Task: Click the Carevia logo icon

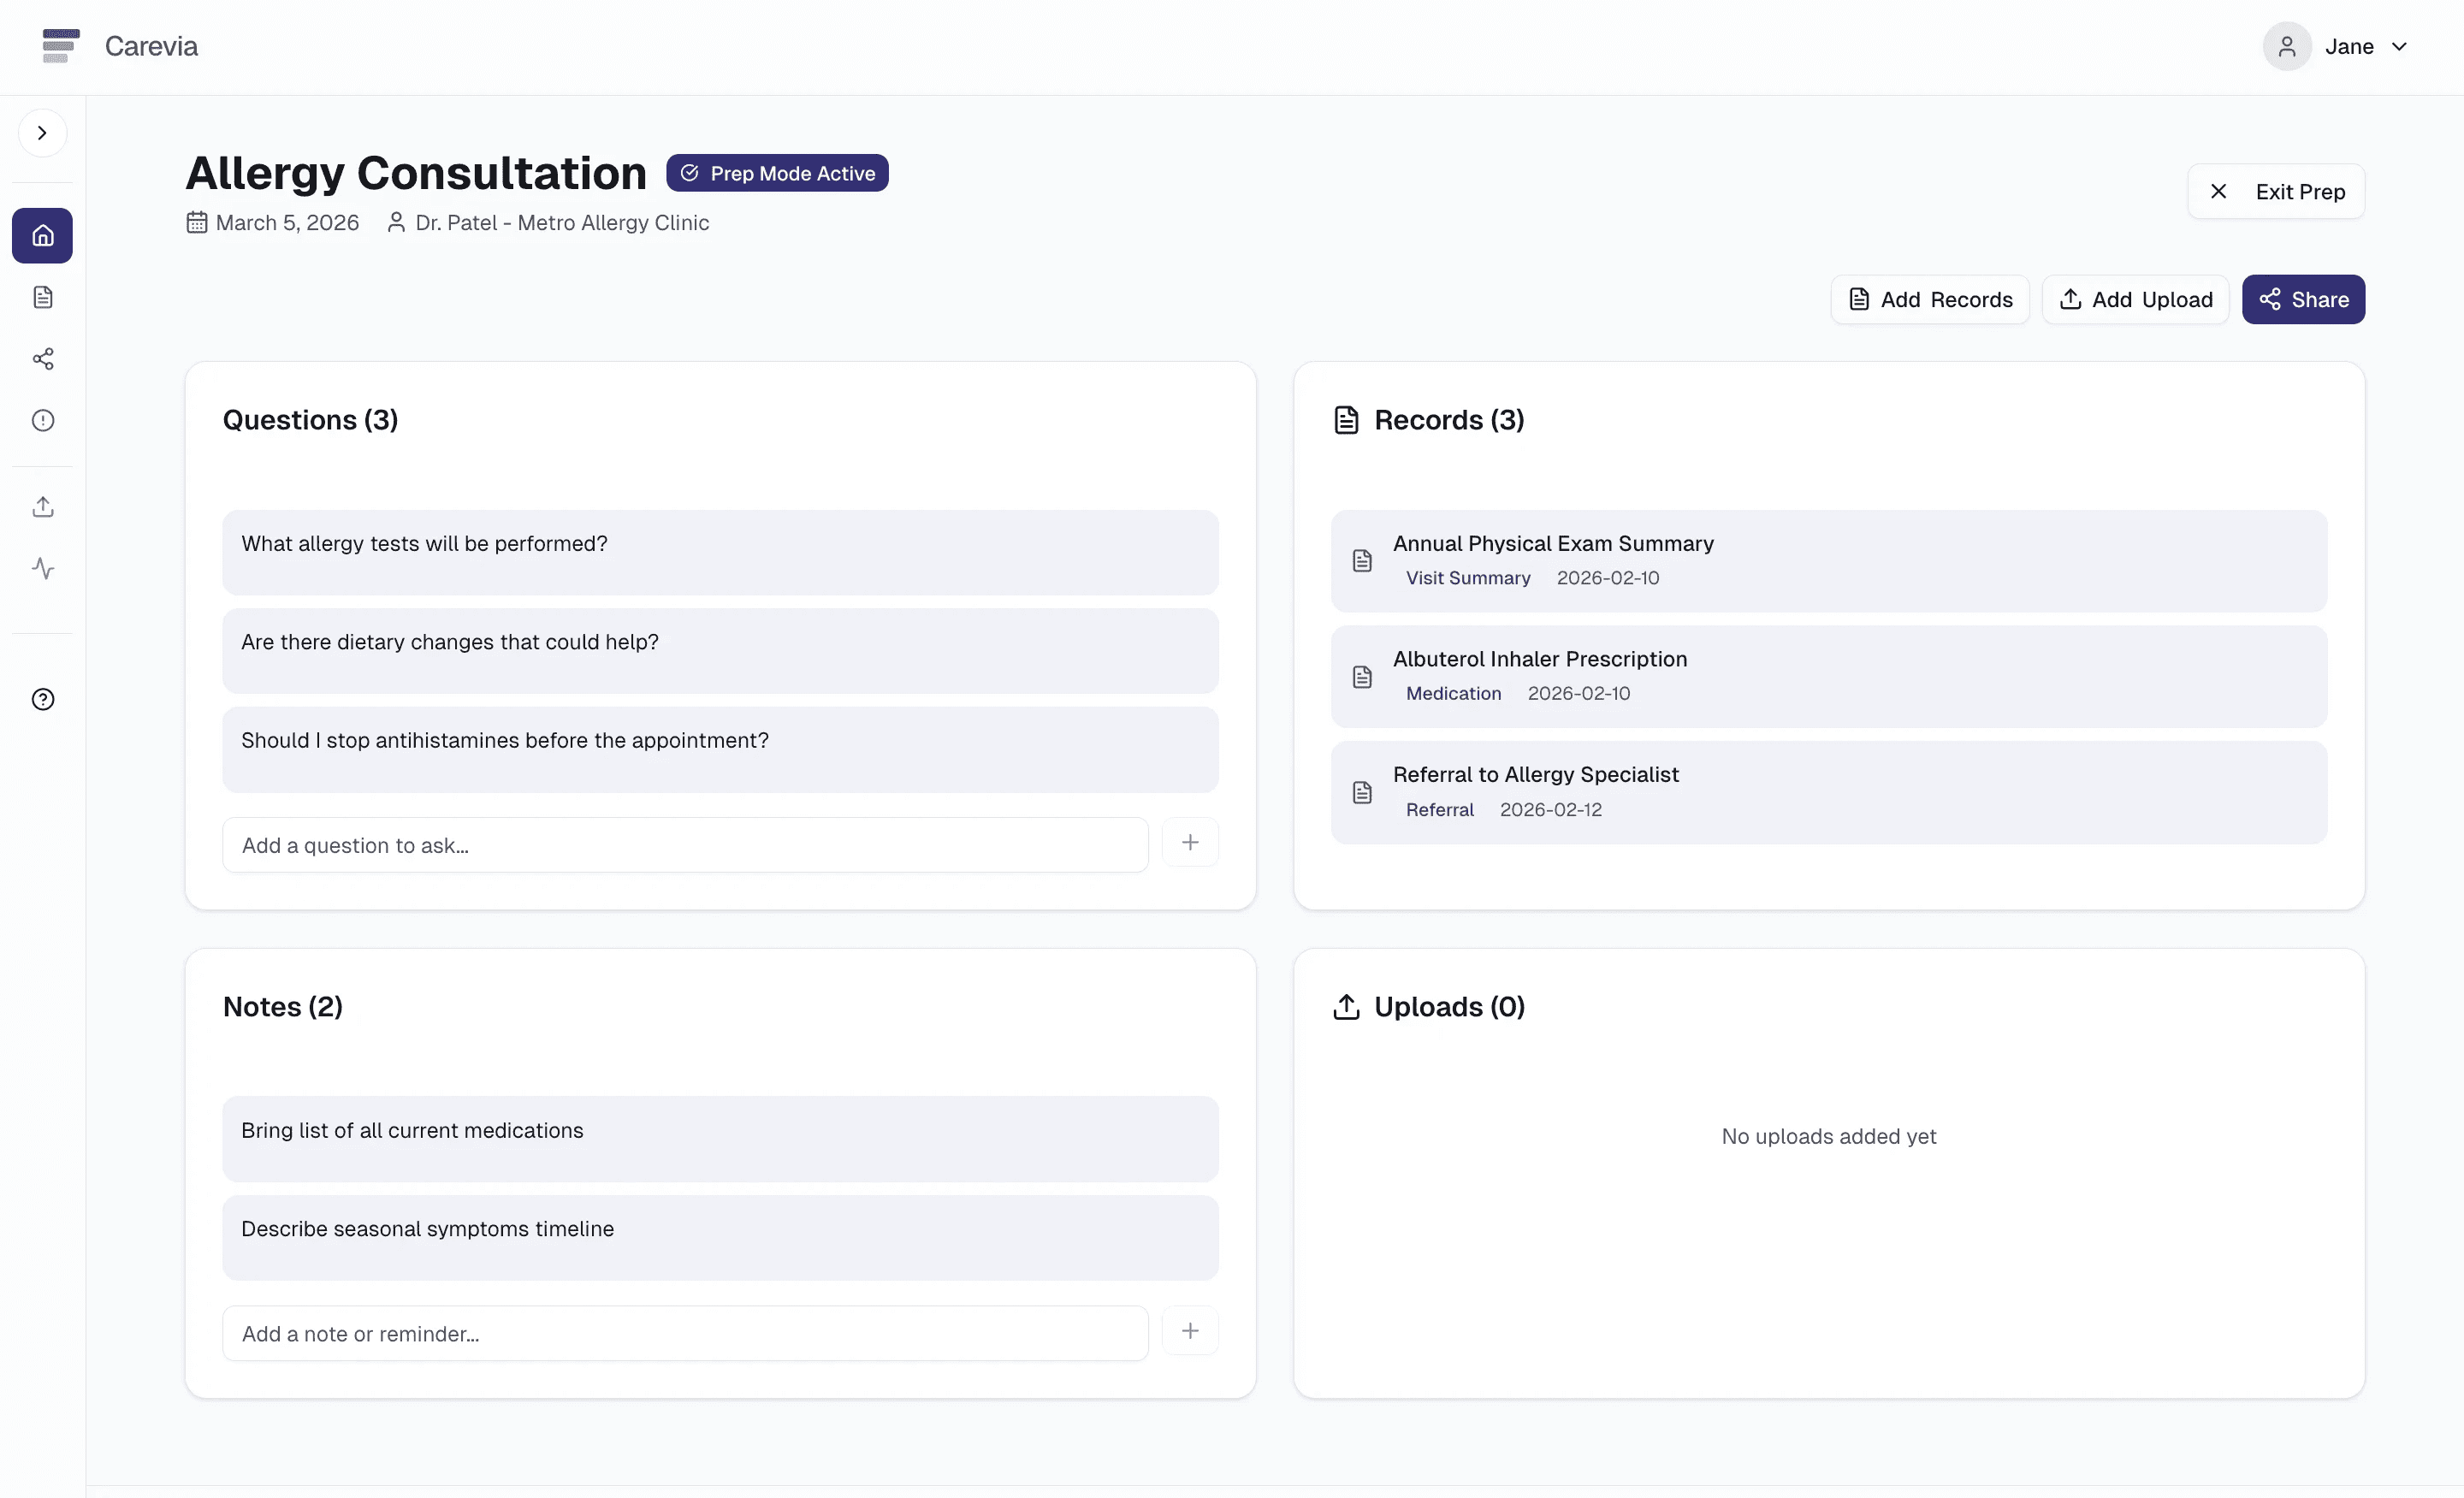Action: point(61,46)
